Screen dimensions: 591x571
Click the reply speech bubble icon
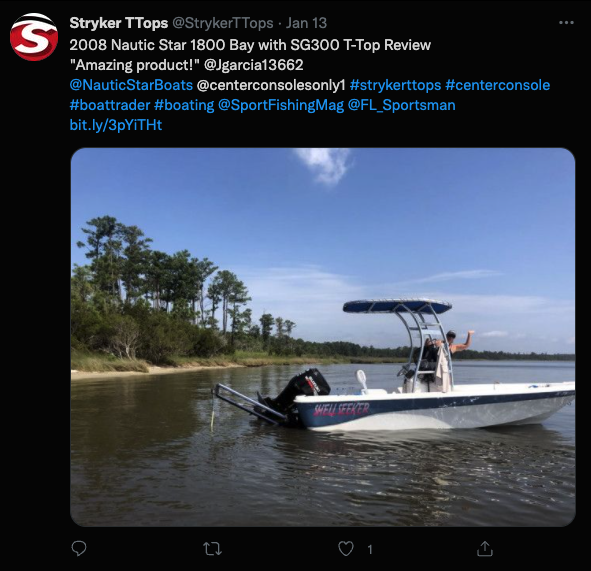pos(79,548)
